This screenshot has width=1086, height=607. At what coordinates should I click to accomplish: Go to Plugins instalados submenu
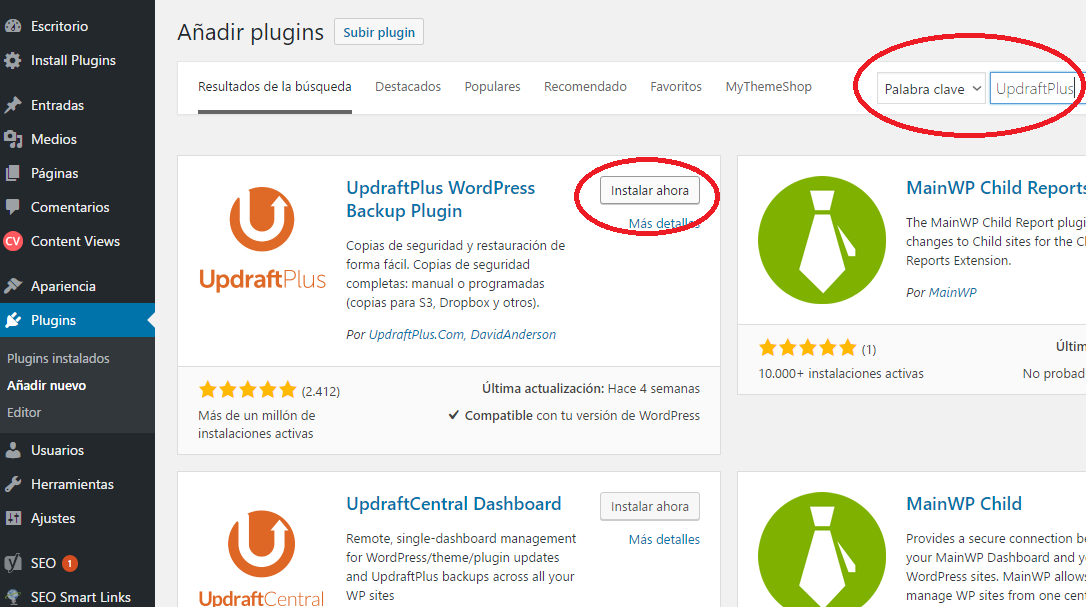click(58, 358)
